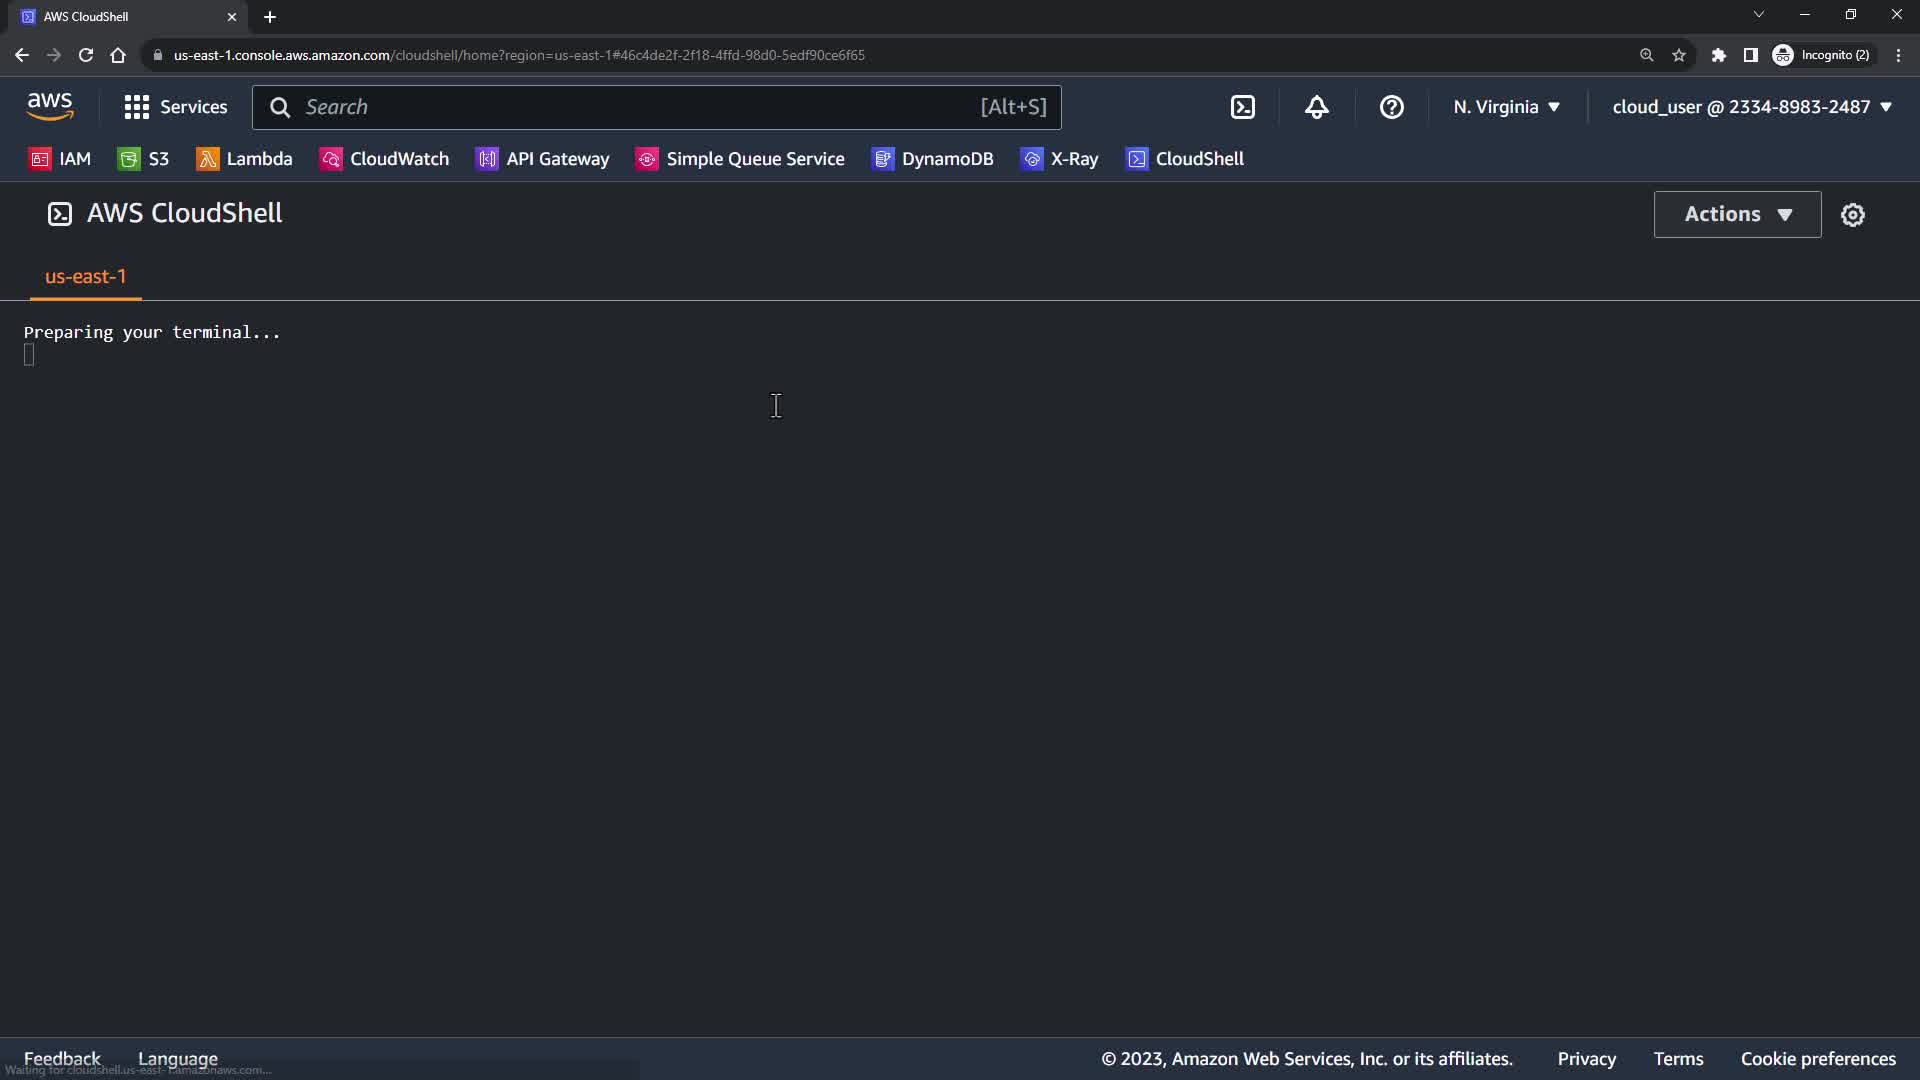Click the AWS logo home
1920x1080 pixels.
[50, 106]
